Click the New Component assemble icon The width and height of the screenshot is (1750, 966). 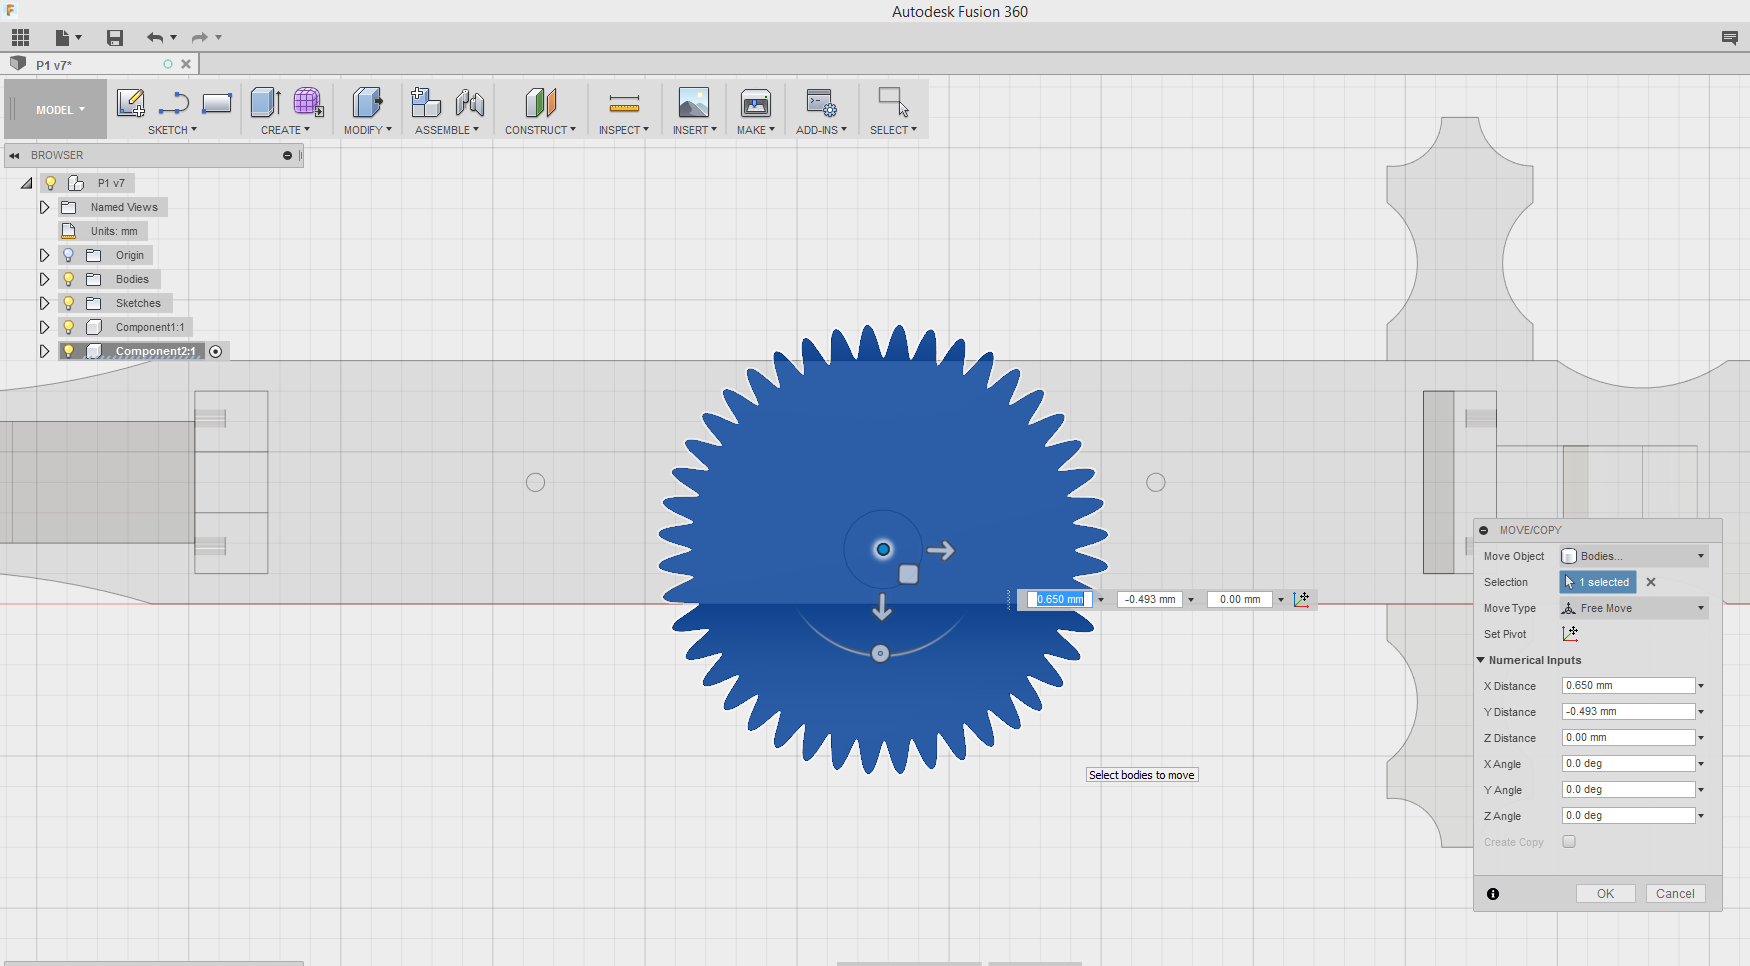pyautogui.click(x=426, y=102)
